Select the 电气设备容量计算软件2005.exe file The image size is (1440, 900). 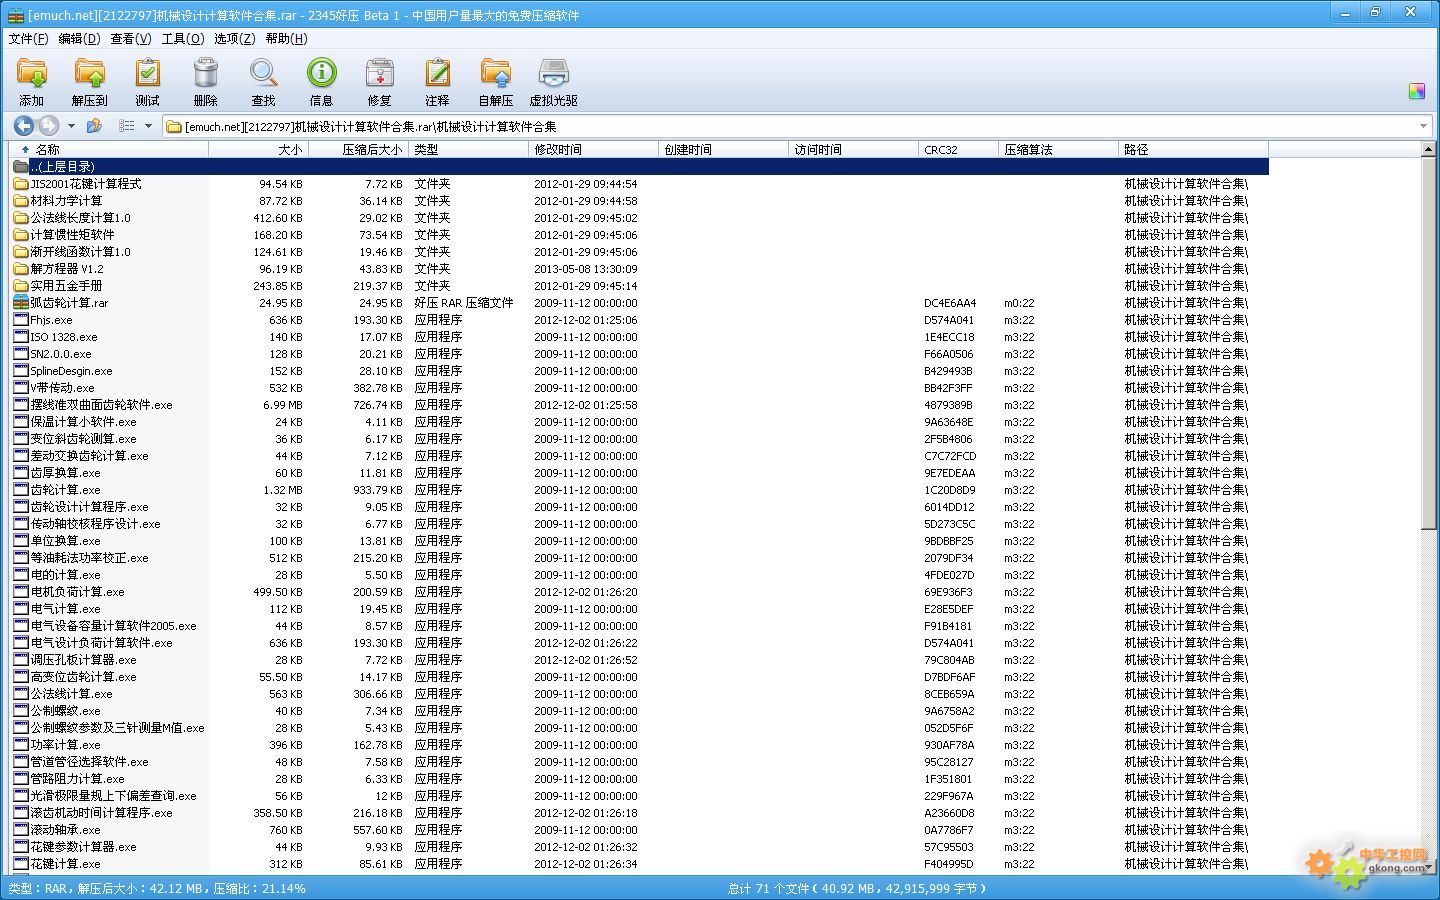pyautogui.click(x=113, y=626)
